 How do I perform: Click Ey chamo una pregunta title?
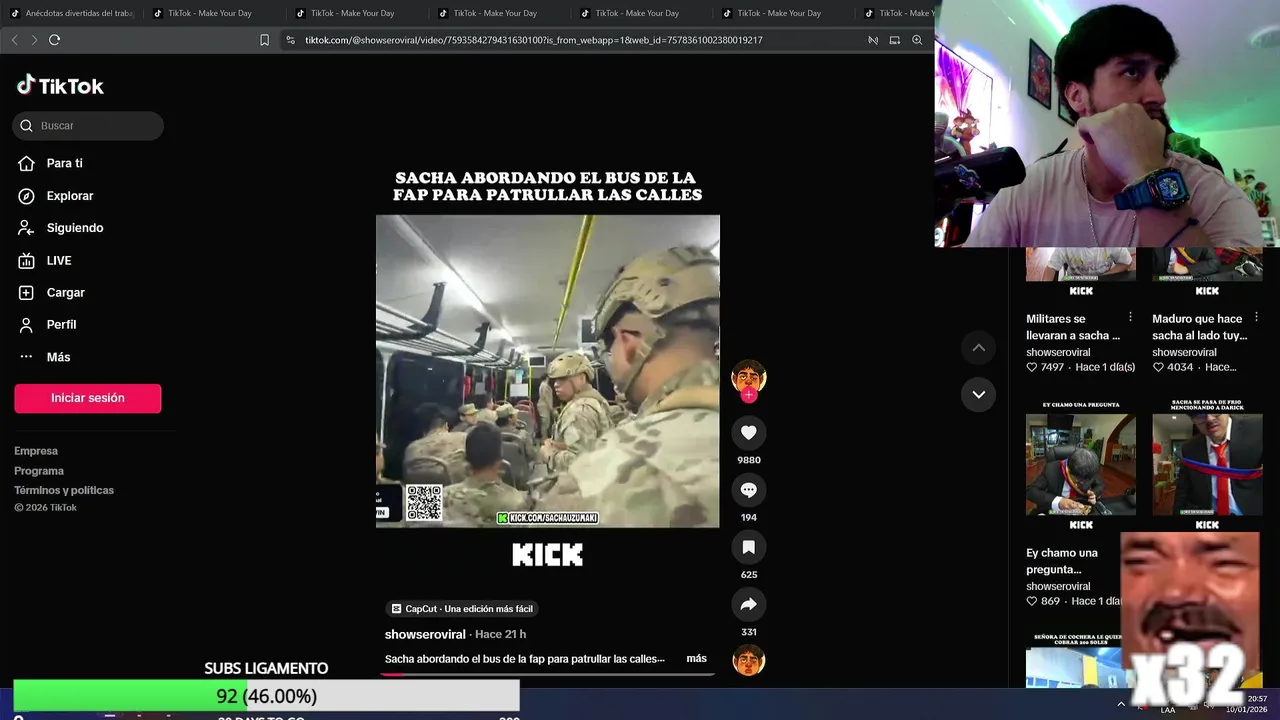pos(1062,560)
